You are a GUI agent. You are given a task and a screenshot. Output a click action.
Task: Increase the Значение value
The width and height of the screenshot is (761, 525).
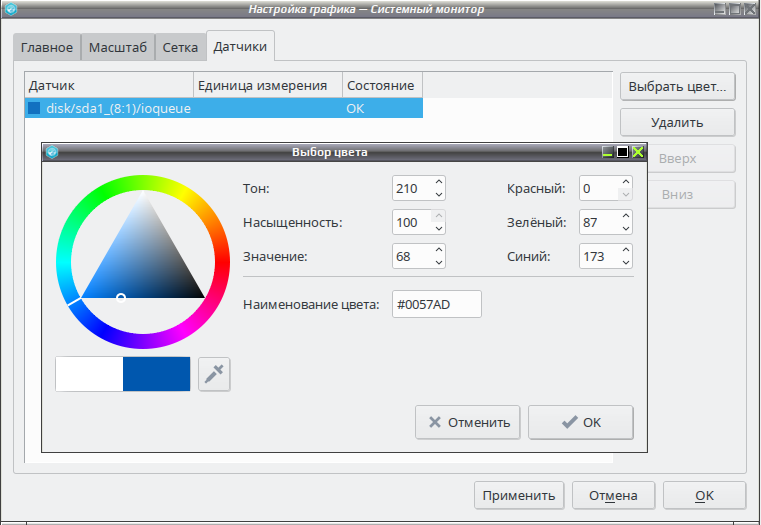point(439,250)
